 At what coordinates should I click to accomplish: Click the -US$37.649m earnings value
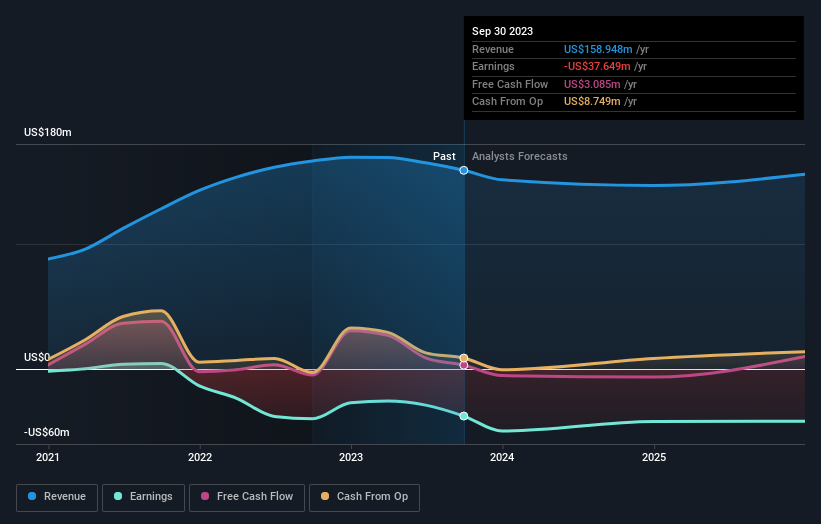pos(597,66)
